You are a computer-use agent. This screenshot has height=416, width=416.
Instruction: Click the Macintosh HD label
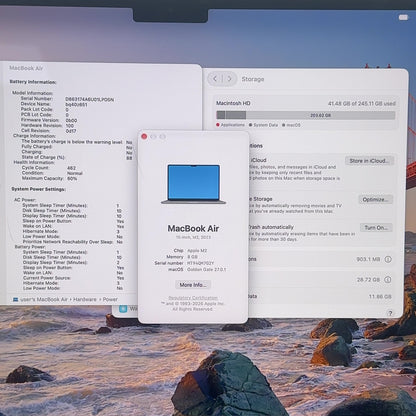[x=233, y=103]
